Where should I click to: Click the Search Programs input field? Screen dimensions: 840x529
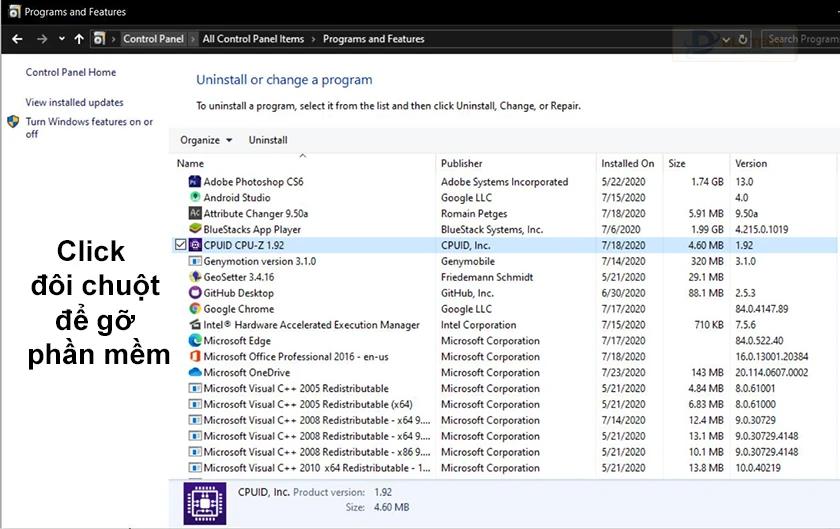801,39
